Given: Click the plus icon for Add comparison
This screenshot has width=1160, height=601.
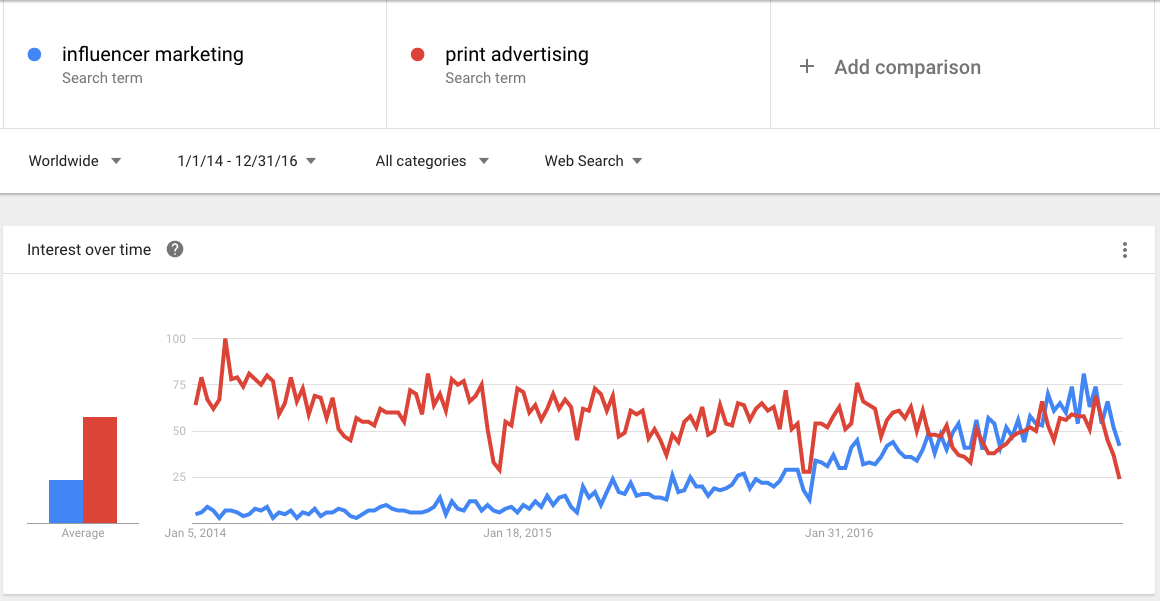Looking at the screenshot, I should pos(807,67).
